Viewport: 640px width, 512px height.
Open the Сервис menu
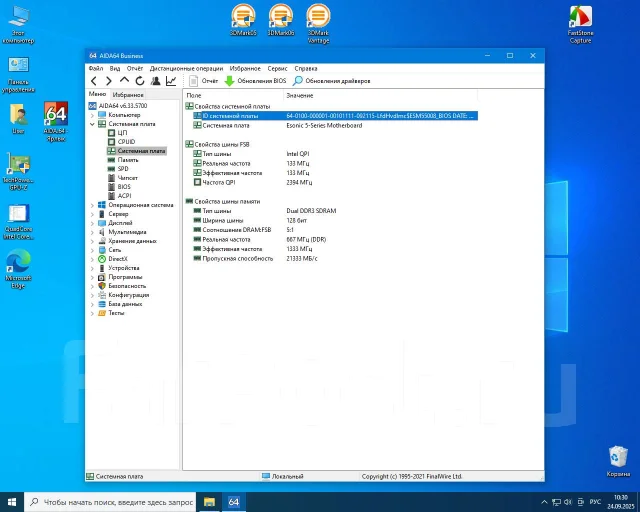[278, 69]
